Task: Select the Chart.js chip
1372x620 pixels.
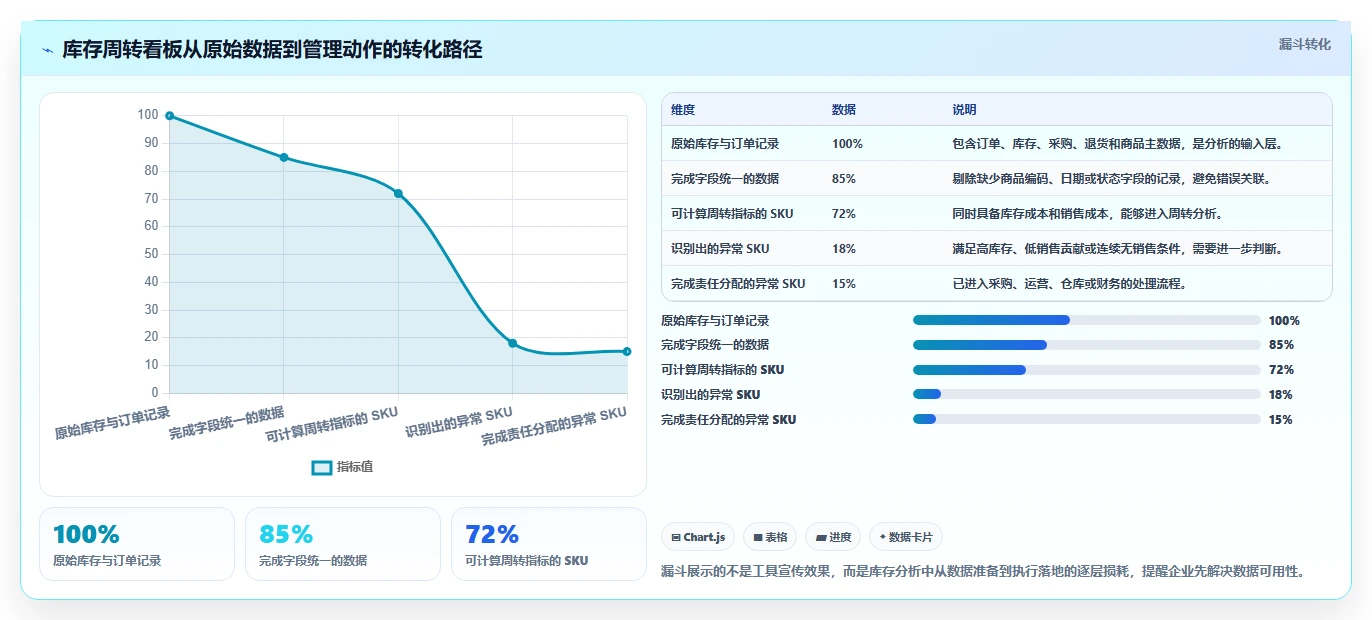Action: (x=698, y=537)
